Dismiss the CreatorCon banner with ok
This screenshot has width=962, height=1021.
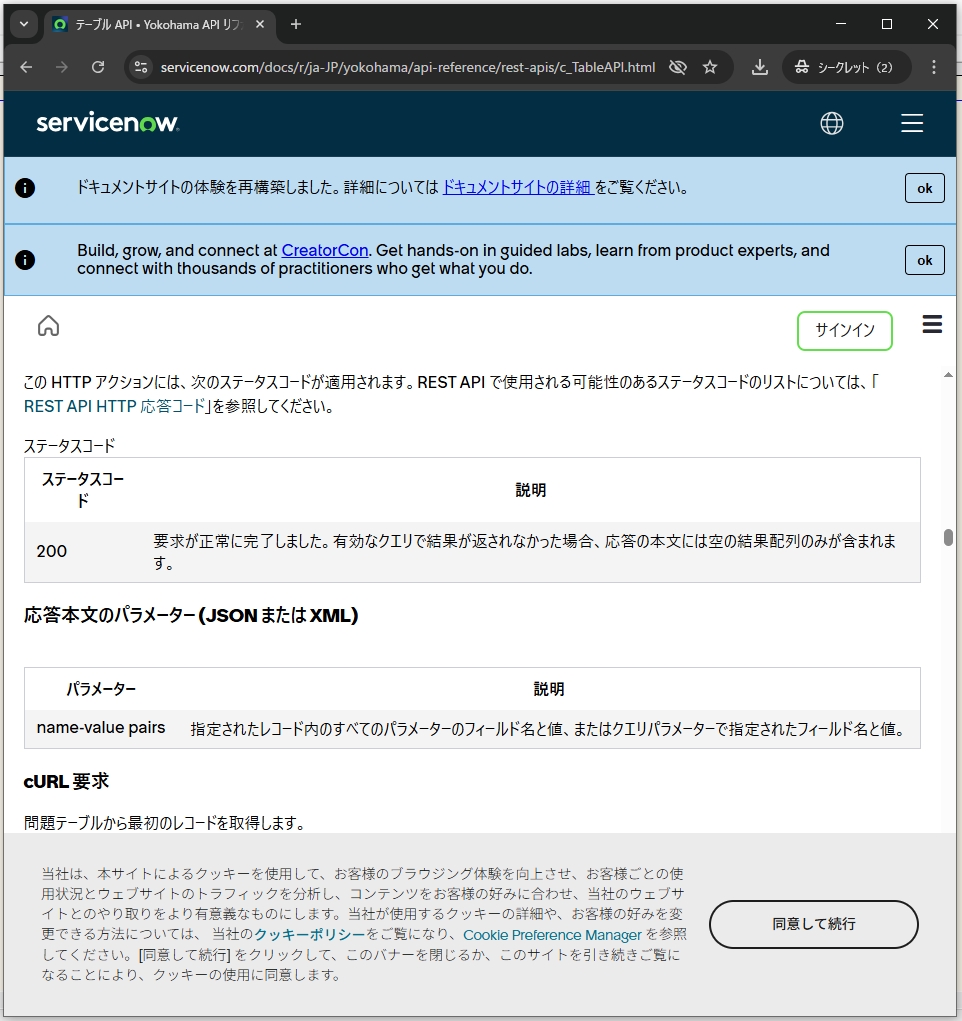924,260
